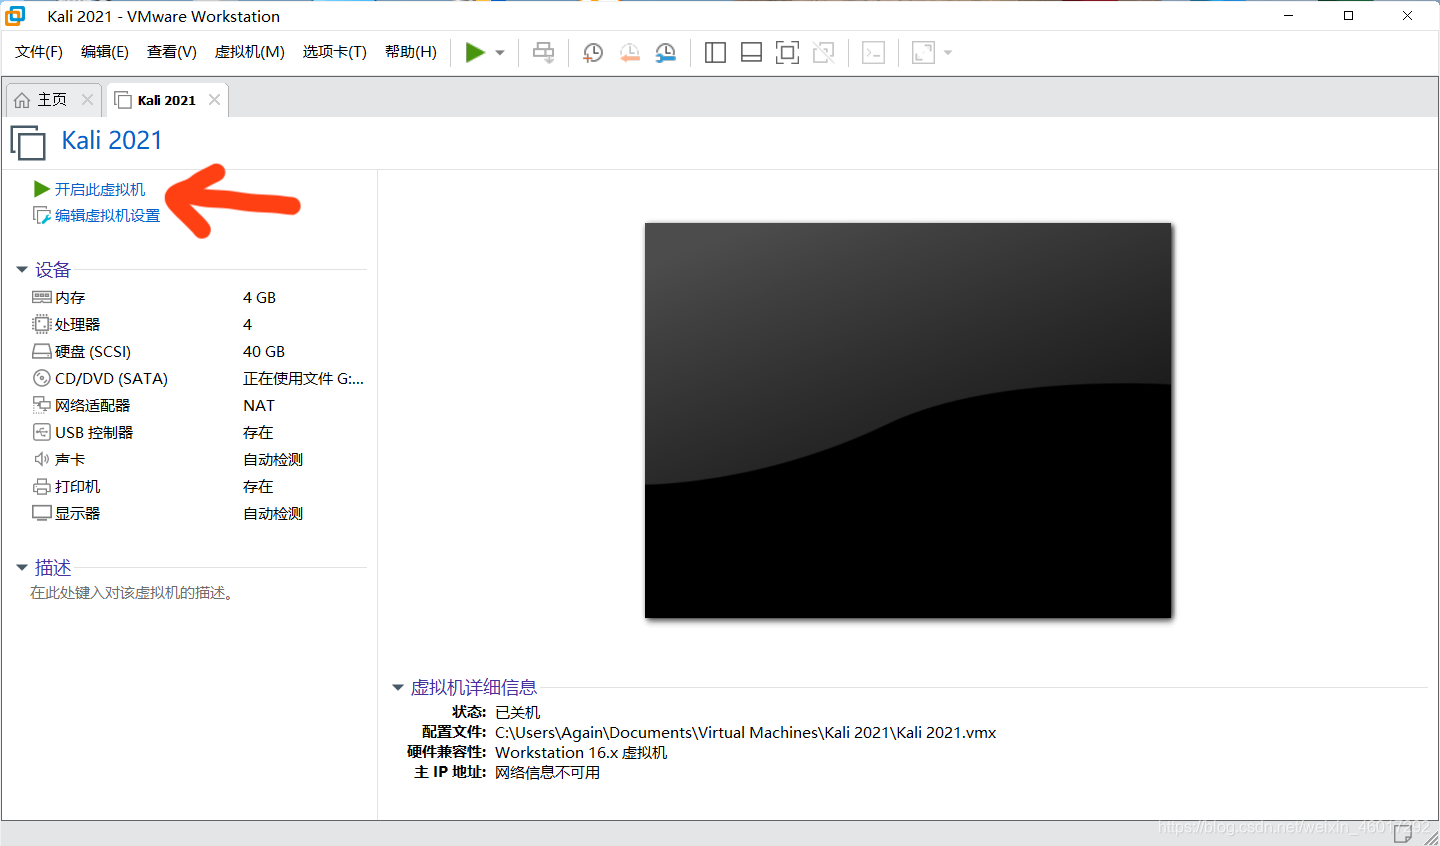
Task: Collapse the 描述 section
Action: pos(22,568)
